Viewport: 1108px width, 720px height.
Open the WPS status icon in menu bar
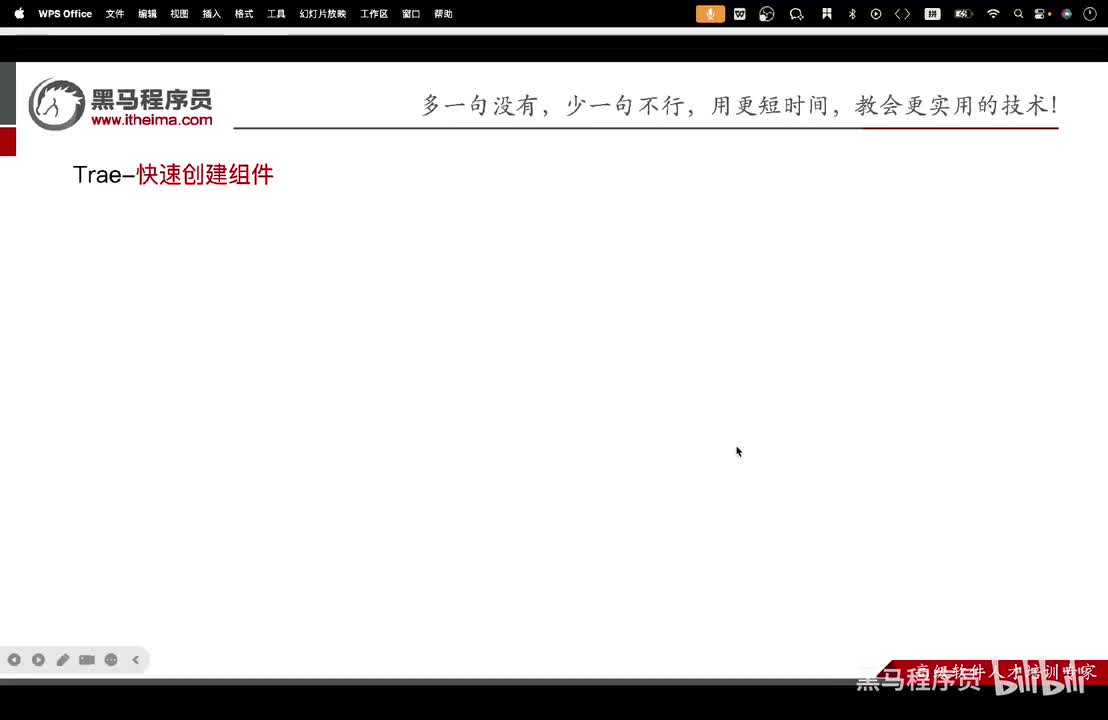point(740,13)
